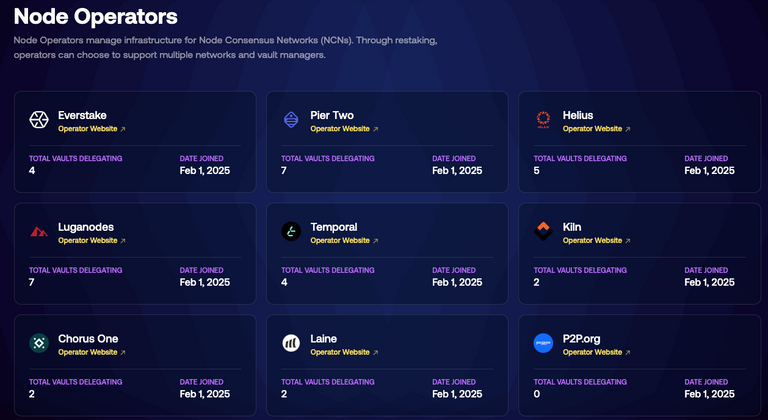Click the Temporal logo icon
This screenshot has width=768, height=420.
coord(291,233)
